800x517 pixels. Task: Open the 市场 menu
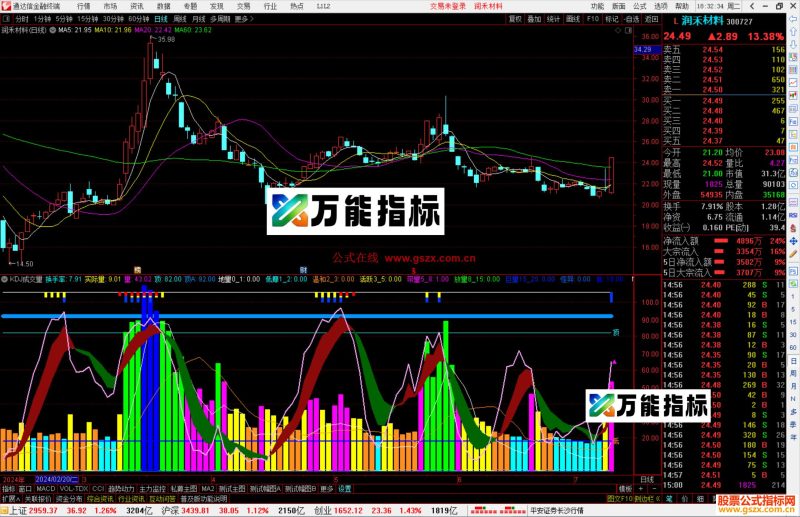[110, 6]
